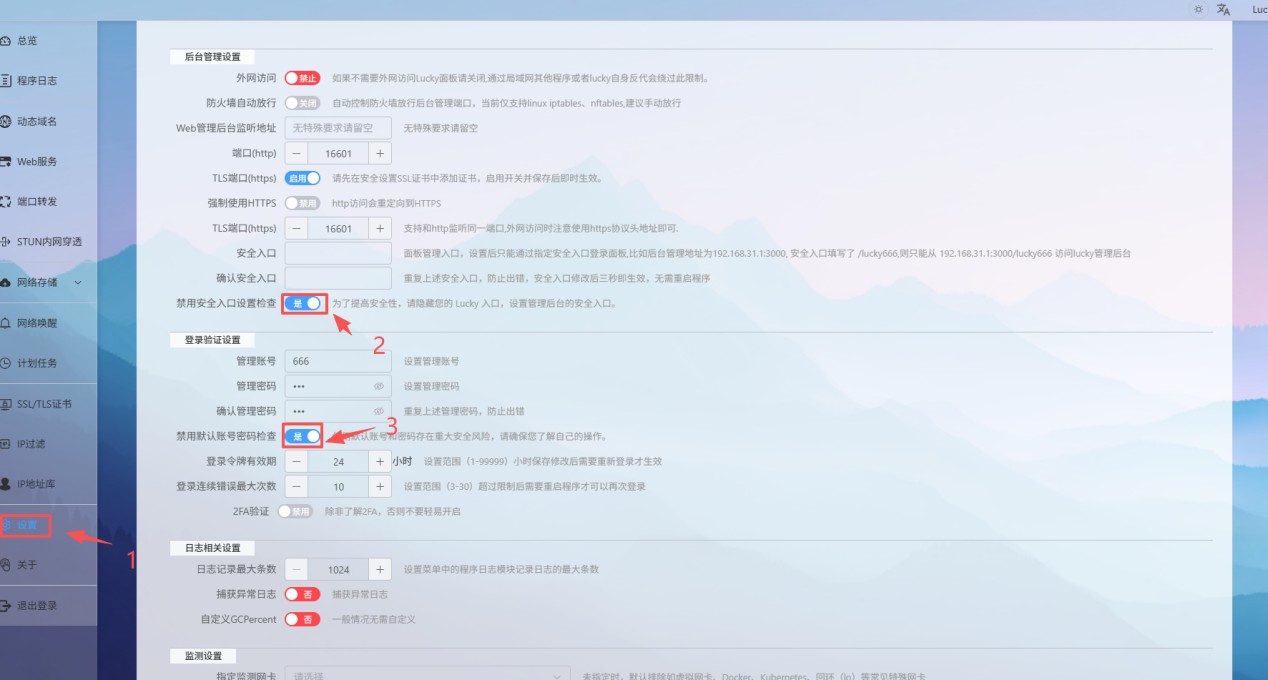This screenshot has width=1268, height=680.
Task: Click the 网络唤醒 bell icon
Action: click(x=6, y=323)
